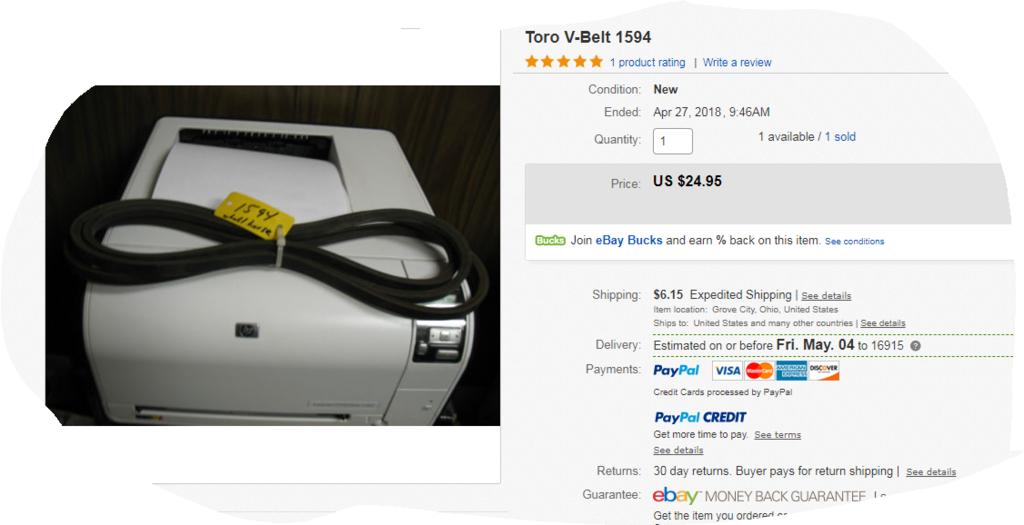Click the V-belt product photo thumbnail
The height and width of the screenshot is (525, 1024).
pos(272,255)
